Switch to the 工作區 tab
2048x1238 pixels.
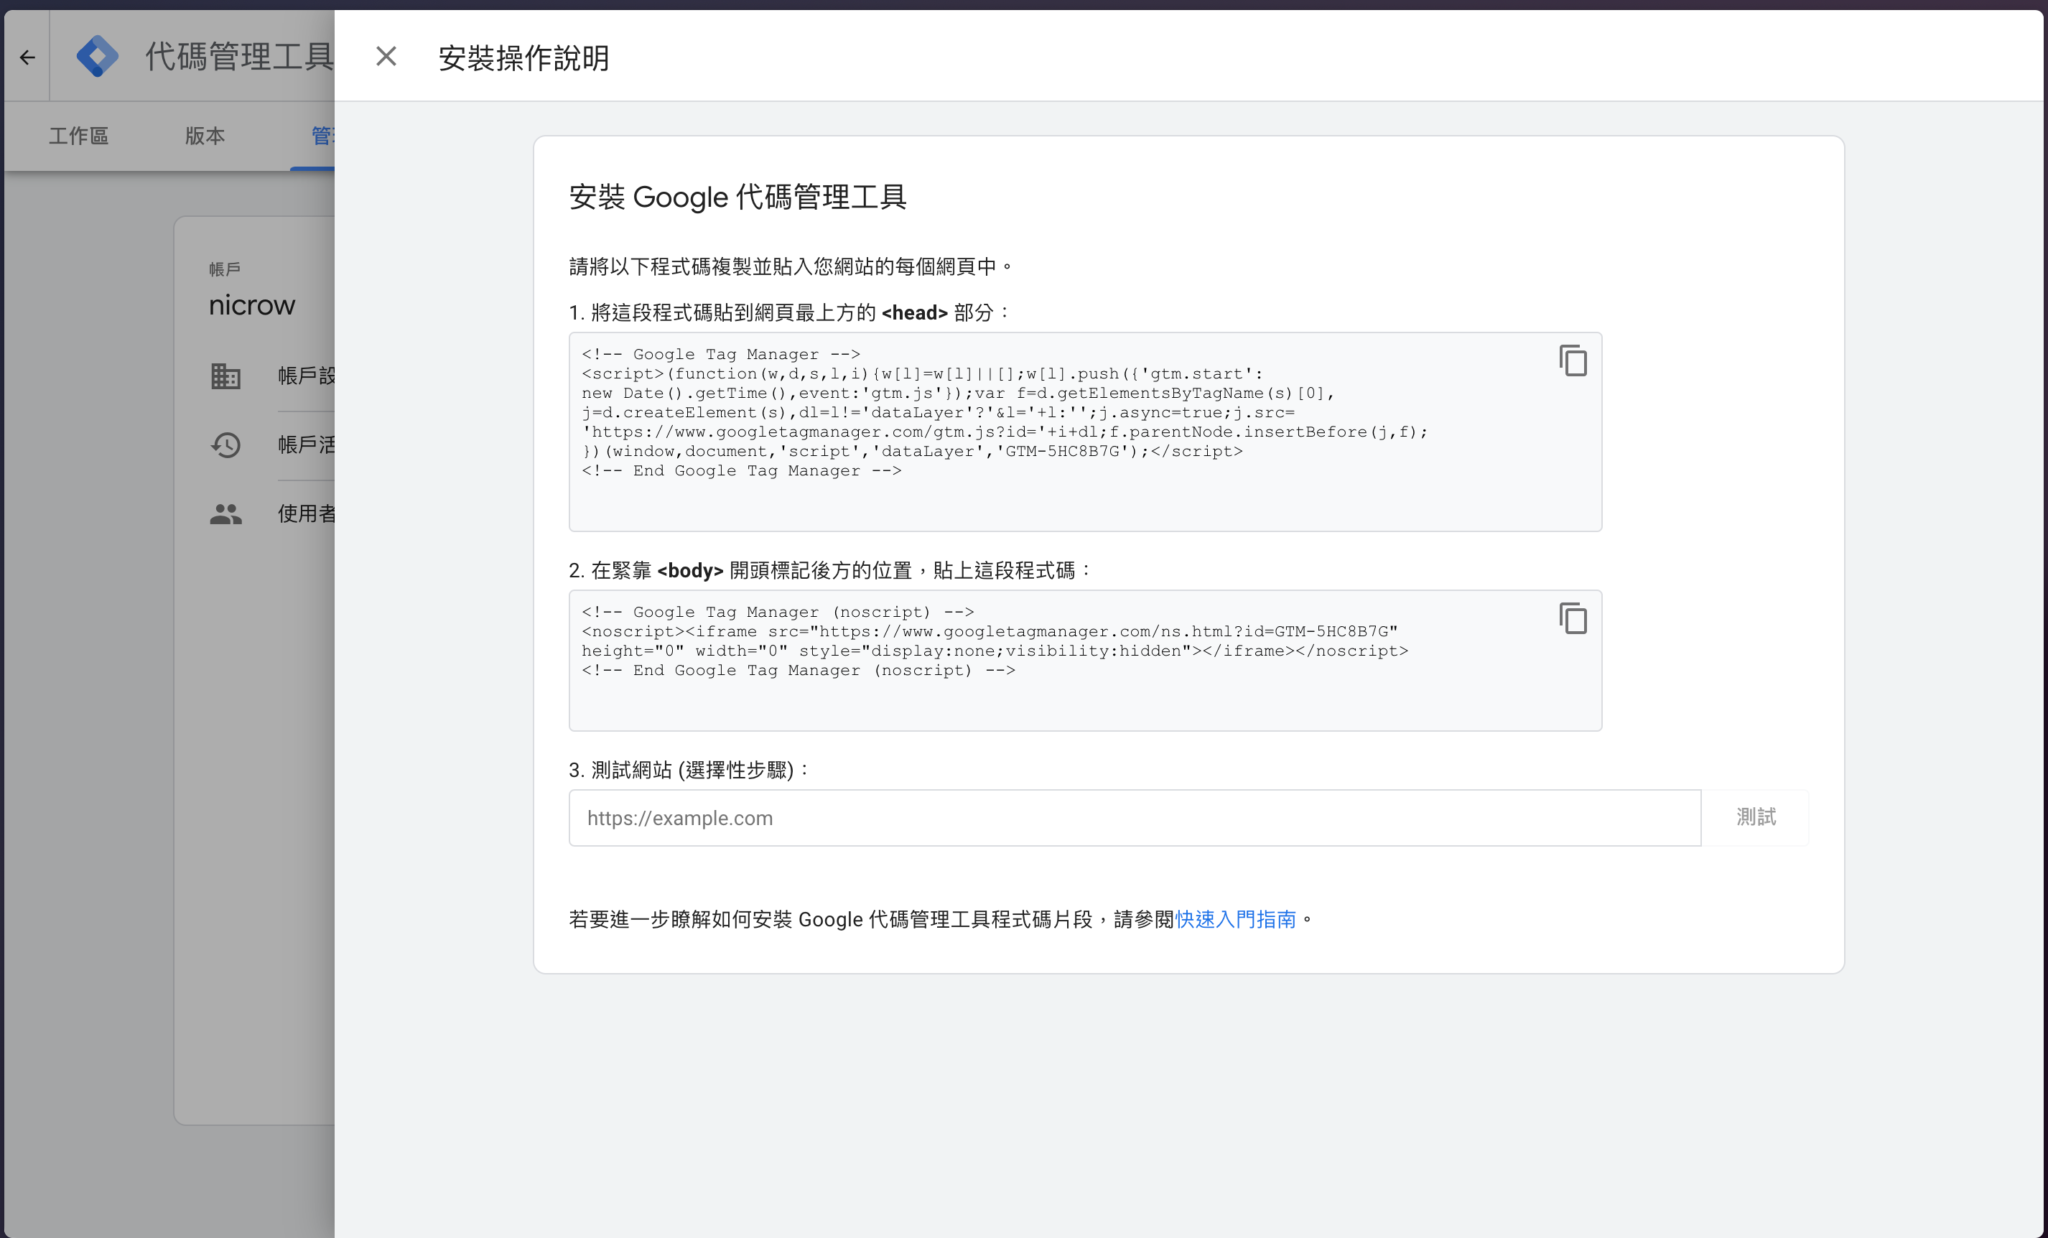[x=79, y=136]
